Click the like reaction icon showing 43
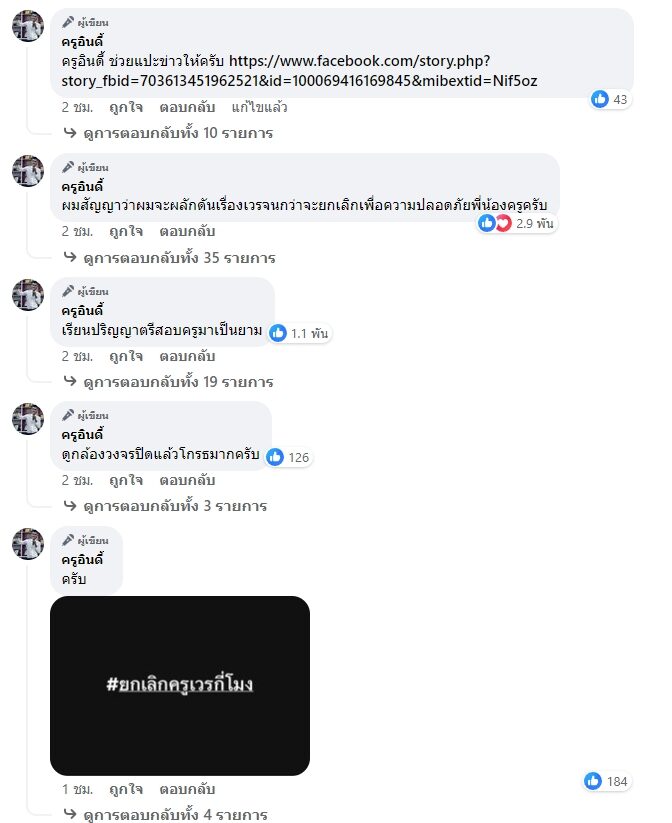Viewport: 672px width, 823px height. (x=600, y=99)
